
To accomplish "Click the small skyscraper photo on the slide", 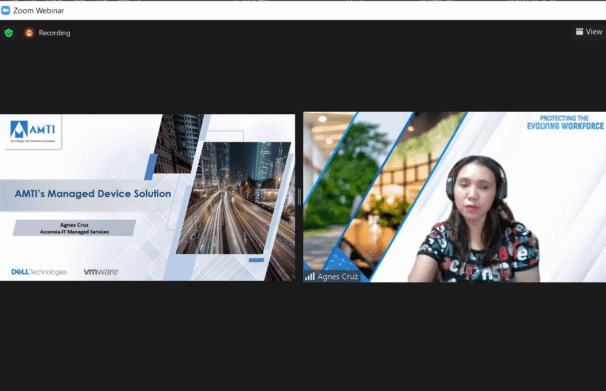I will [x=177, y=143].
